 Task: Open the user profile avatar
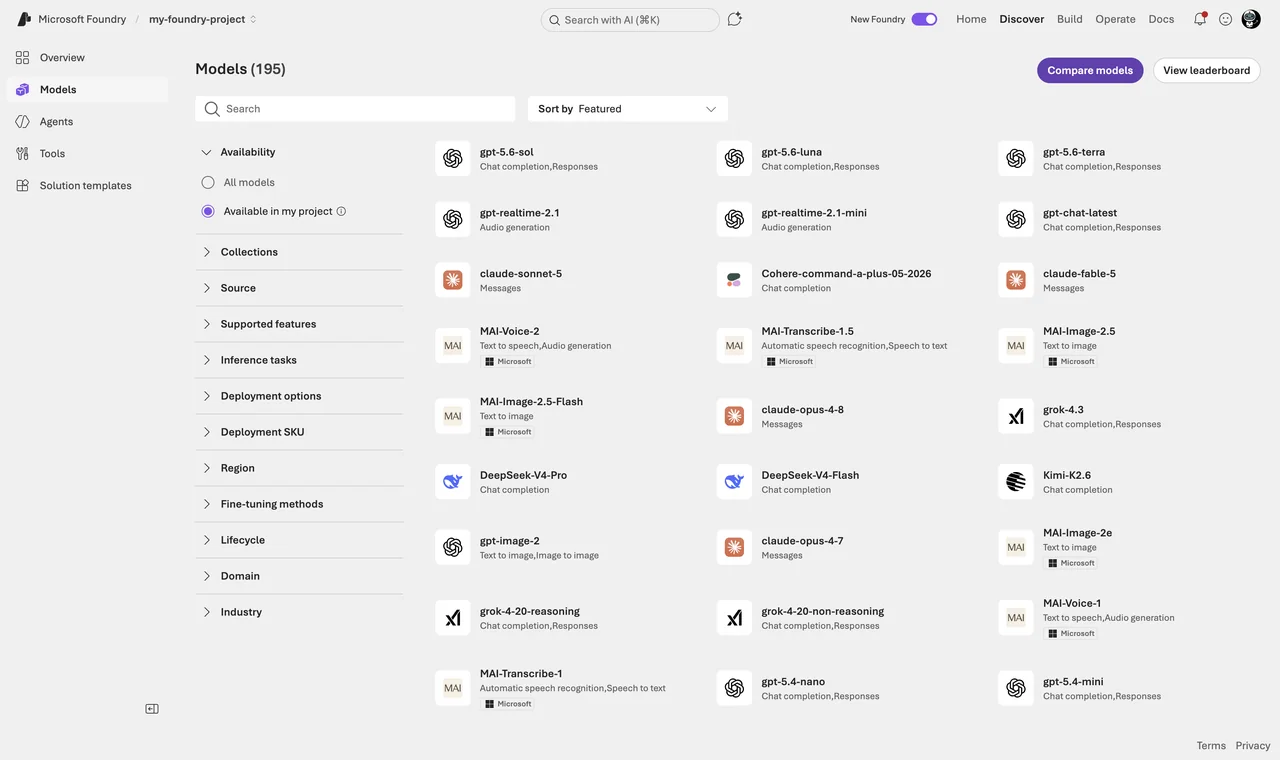point(1251,19)
